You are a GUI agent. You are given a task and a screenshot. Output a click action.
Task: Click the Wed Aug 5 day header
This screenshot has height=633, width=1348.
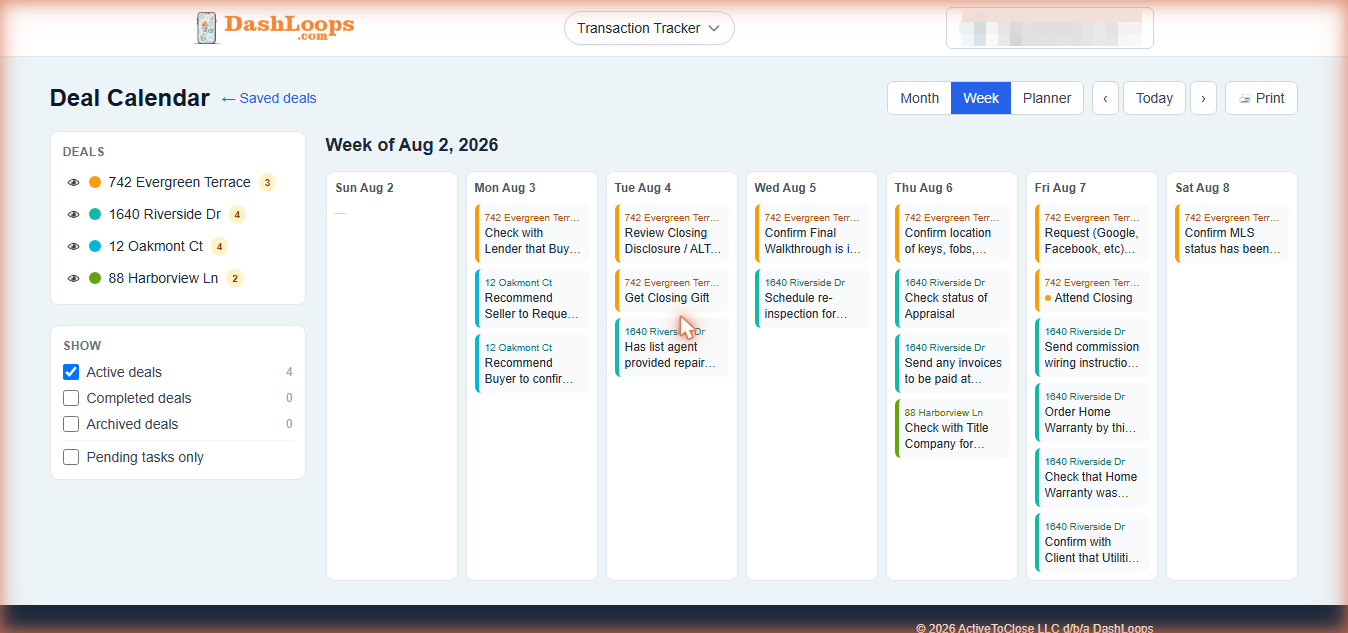(x=785, y=188)
